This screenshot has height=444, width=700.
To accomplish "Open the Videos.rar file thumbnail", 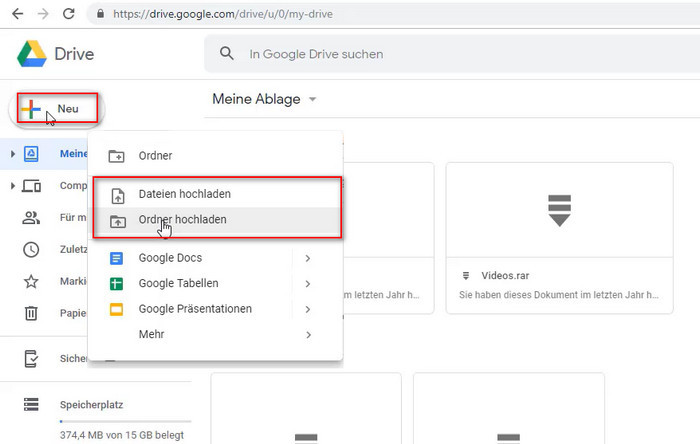I will coord(559,210).
